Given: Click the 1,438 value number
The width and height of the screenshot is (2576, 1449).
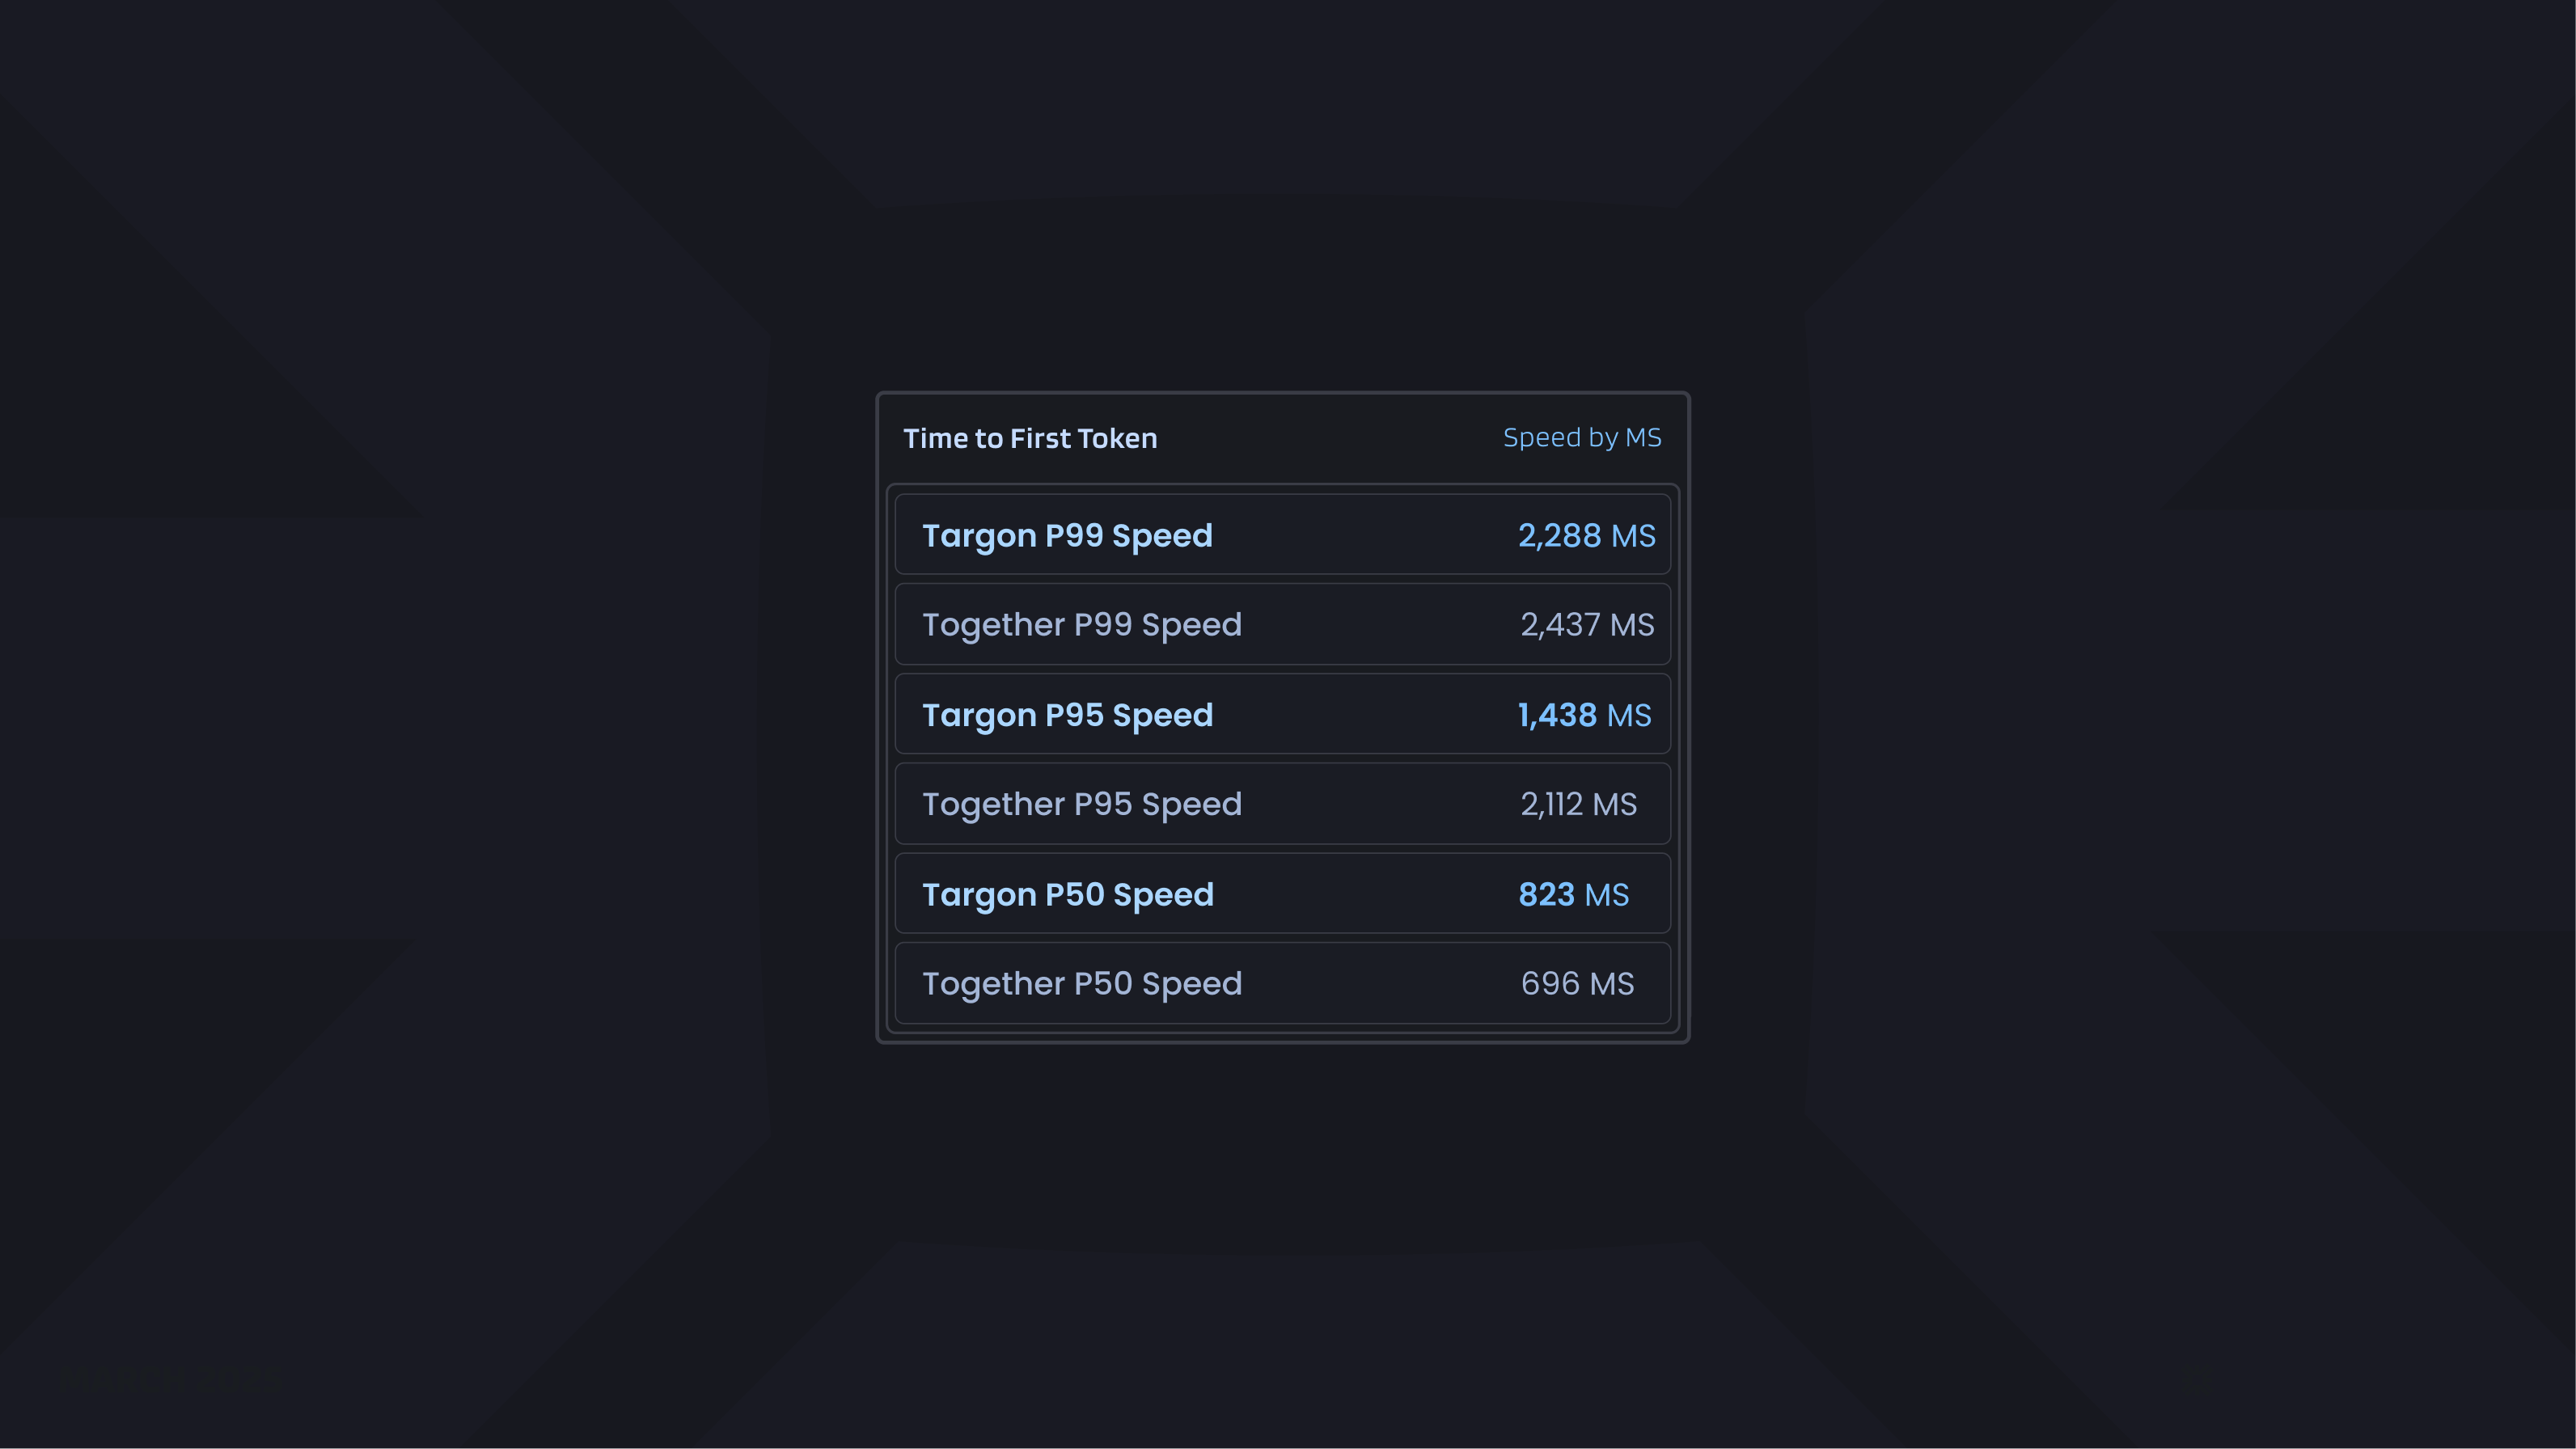Looking at the screenshot, I should coord(1557,714).
